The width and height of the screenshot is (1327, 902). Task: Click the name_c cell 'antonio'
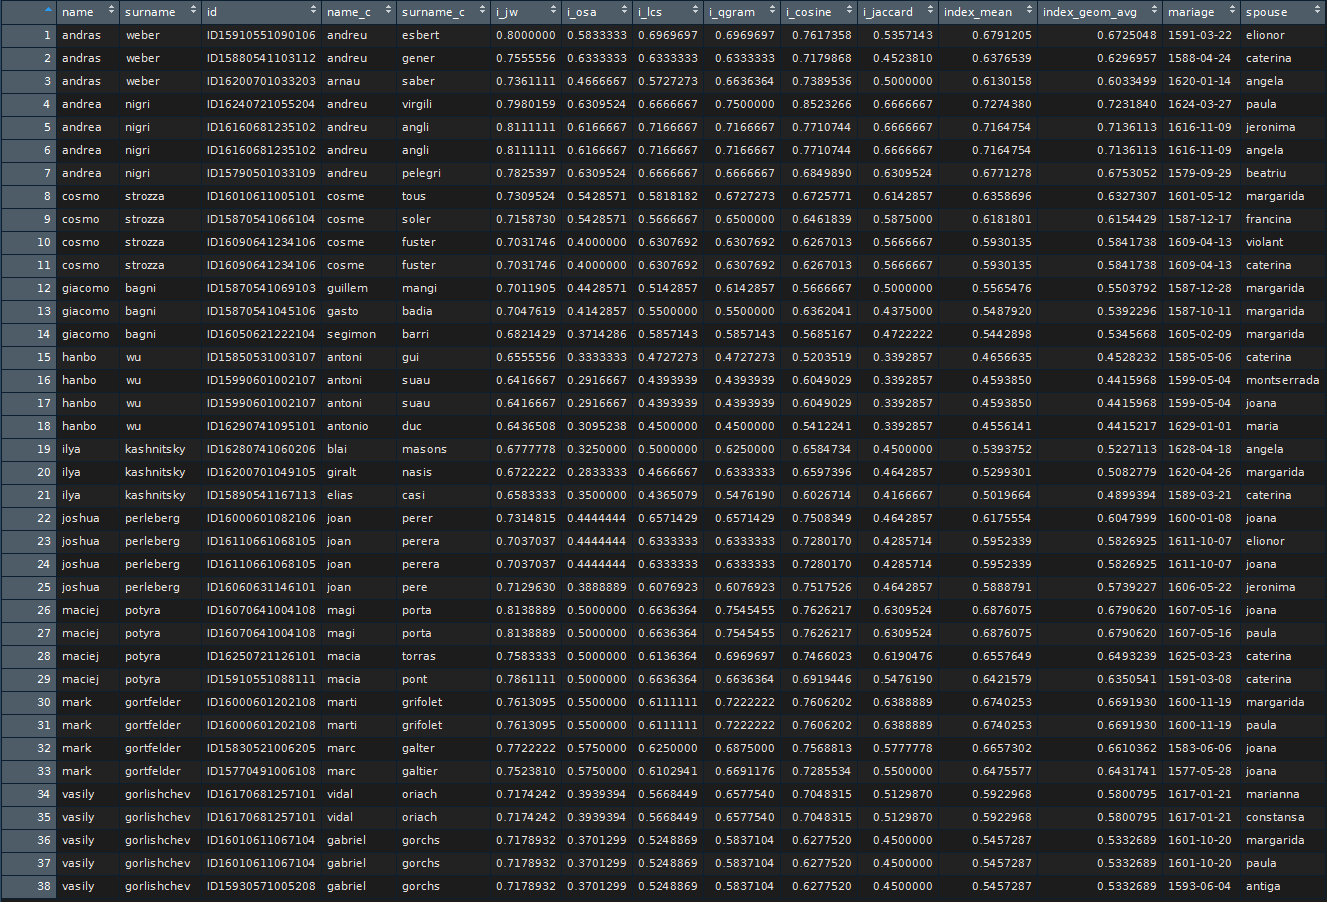(x=347, y=426)
